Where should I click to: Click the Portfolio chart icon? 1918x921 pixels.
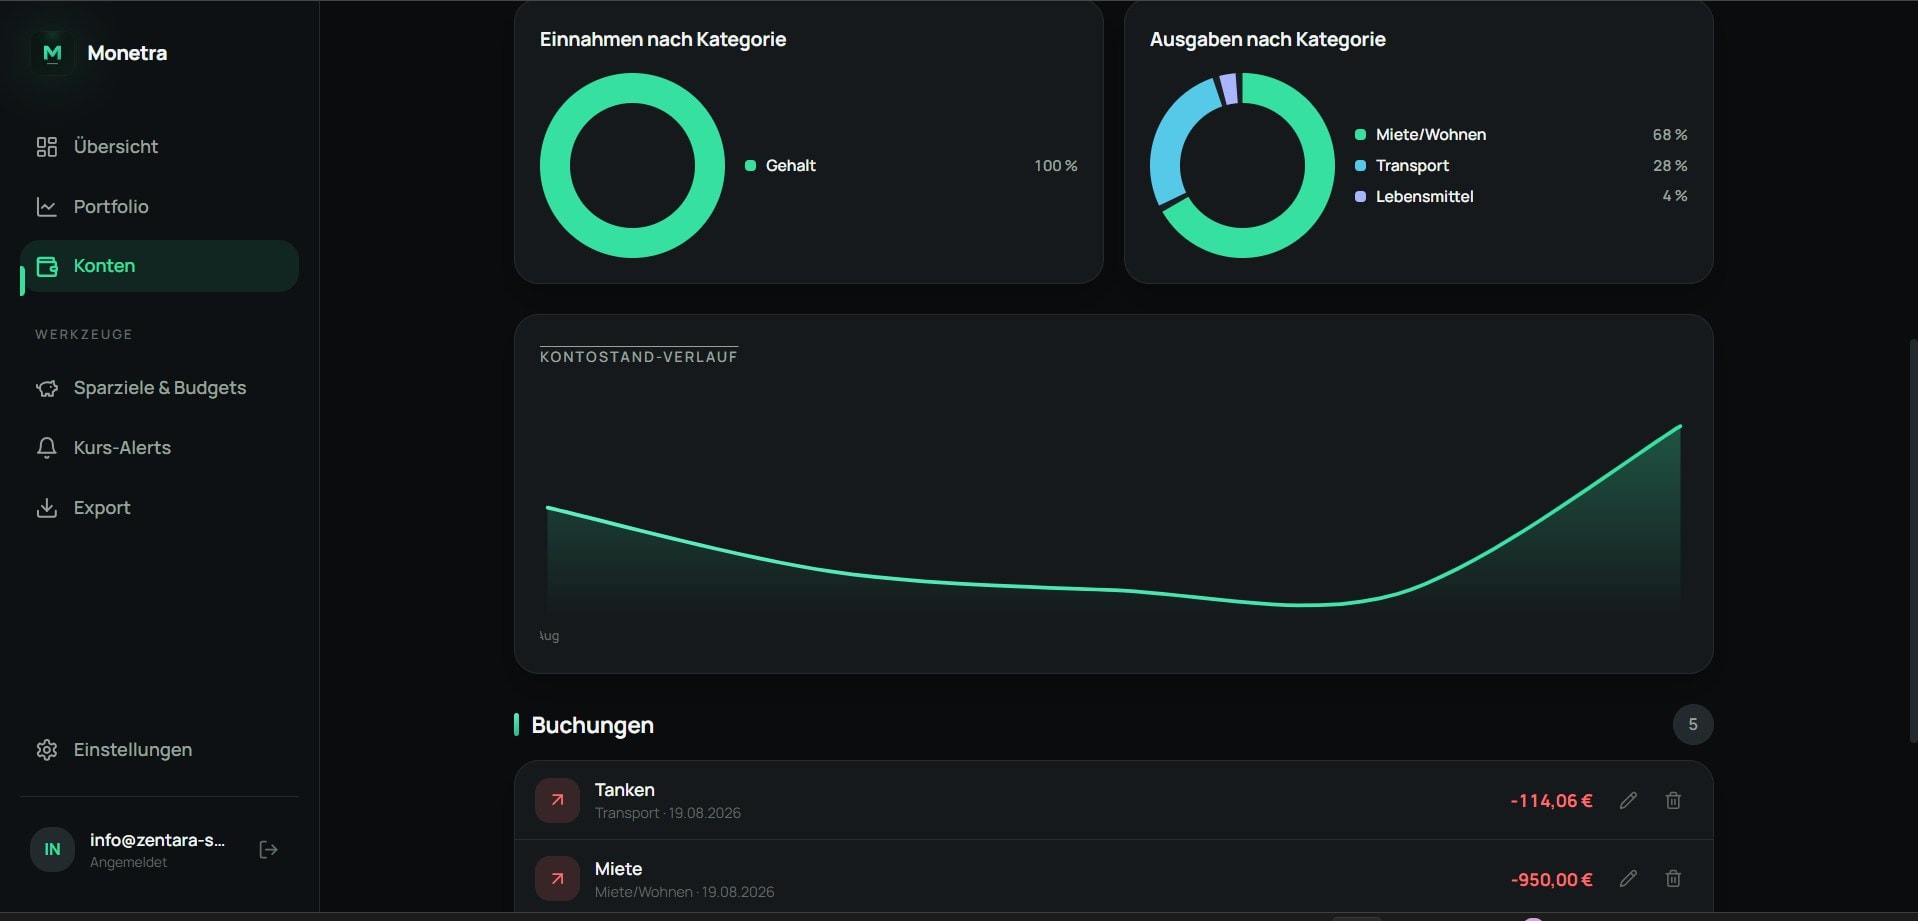(x=47, y=207)
